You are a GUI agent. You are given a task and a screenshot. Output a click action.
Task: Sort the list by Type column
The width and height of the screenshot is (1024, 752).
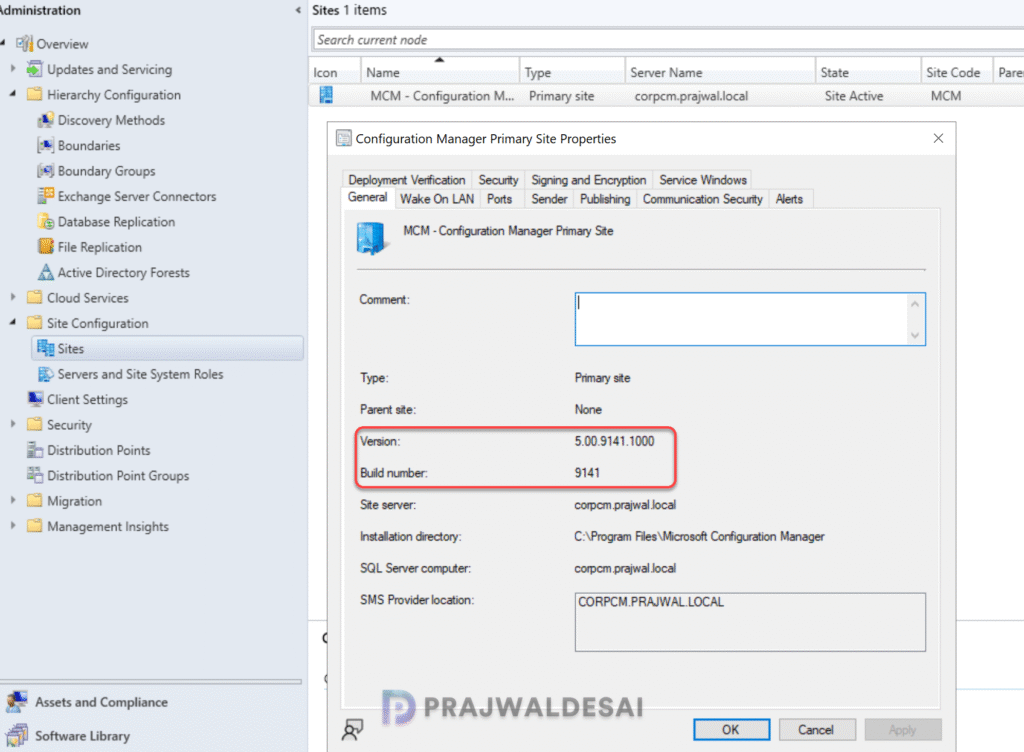click(572, 72)
